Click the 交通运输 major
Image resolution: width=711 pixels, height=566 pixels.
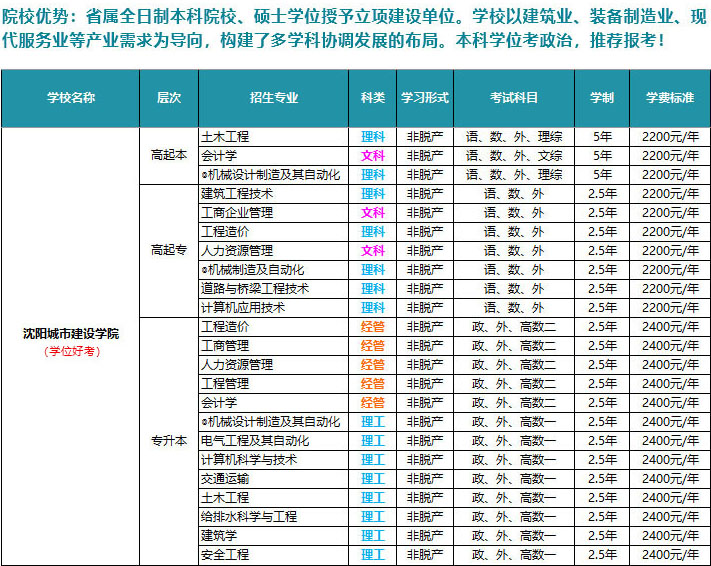(x=225, y=479)
